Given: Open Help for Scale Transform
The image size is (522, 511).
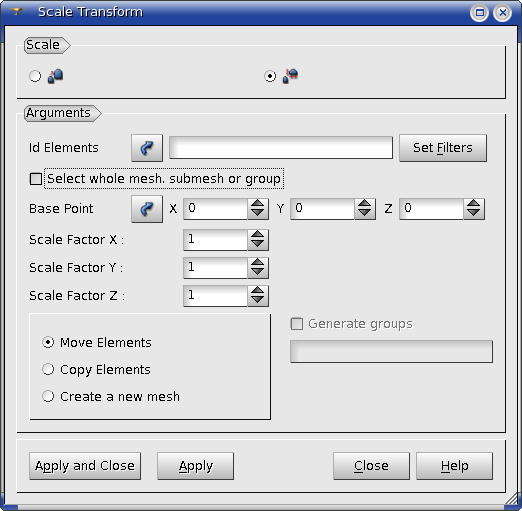Looking at the screenshot, I should coord(454,466).
